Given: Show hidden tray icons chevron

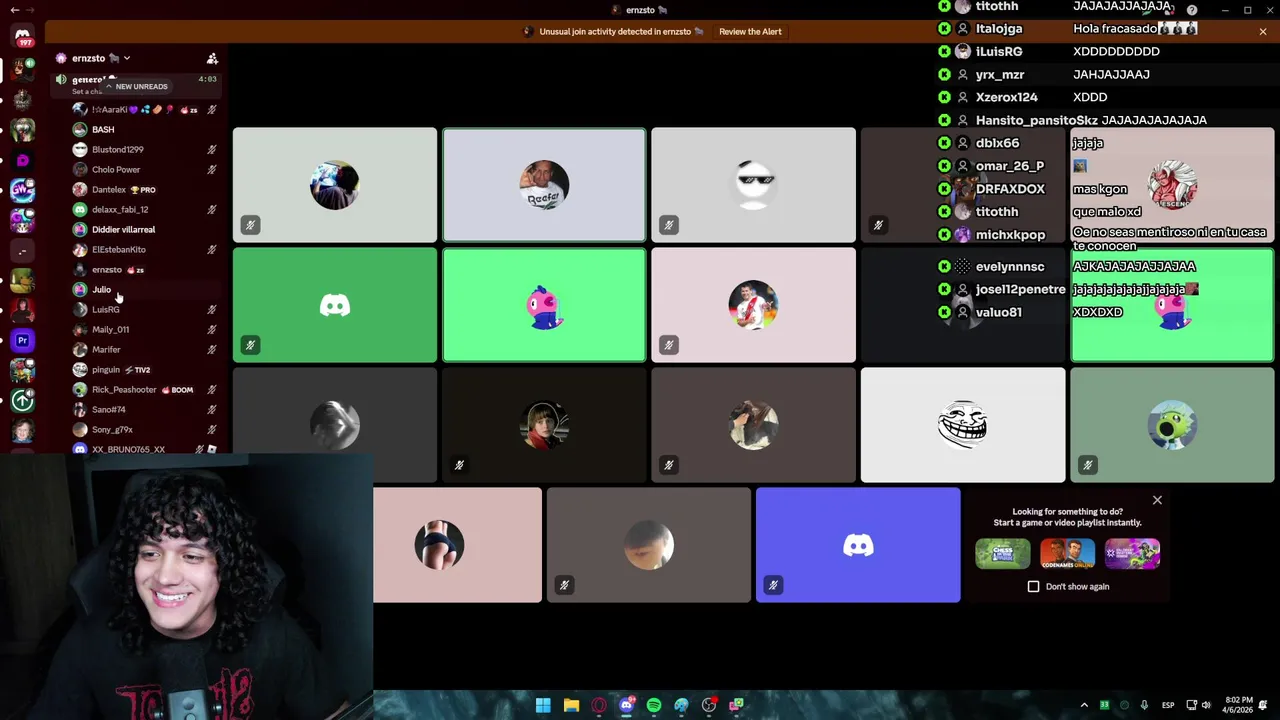Looking at the screenshot, I should point(1084,705).
